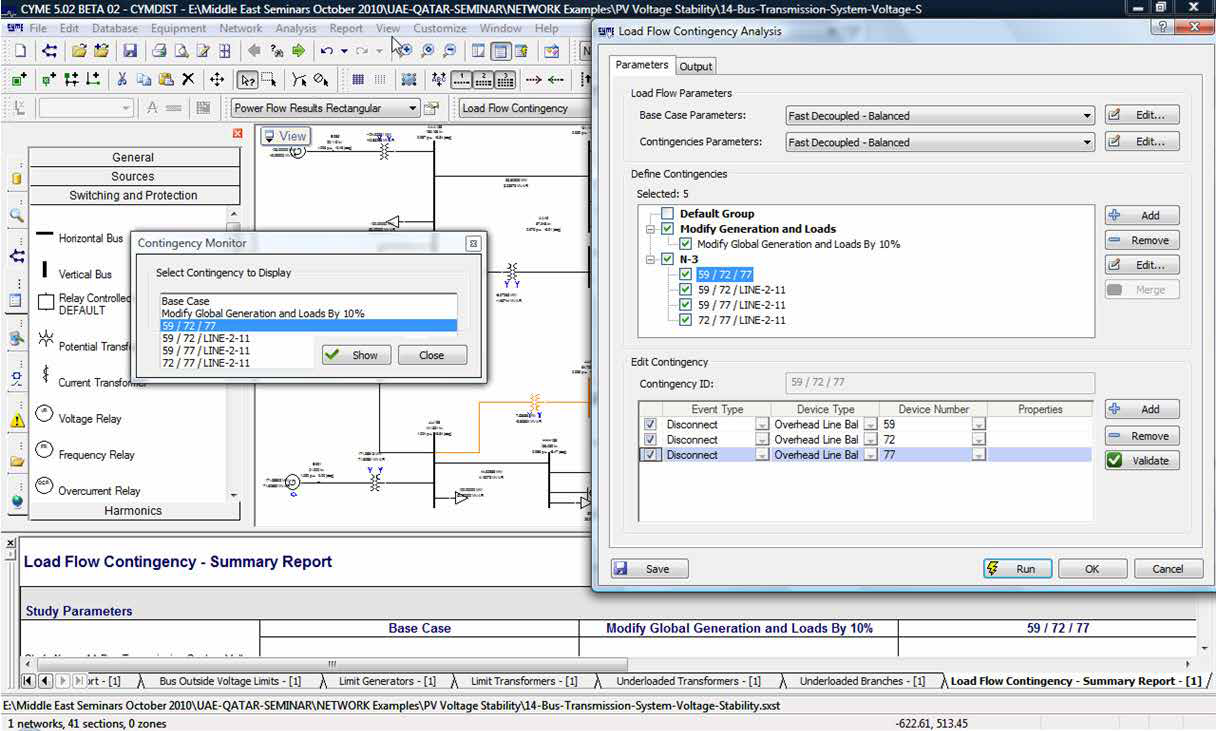Image resolution: width=1216 pixels, height=731 pixels.
Task: Click the Undo arrow icon
Action: [x=327, y=51]
